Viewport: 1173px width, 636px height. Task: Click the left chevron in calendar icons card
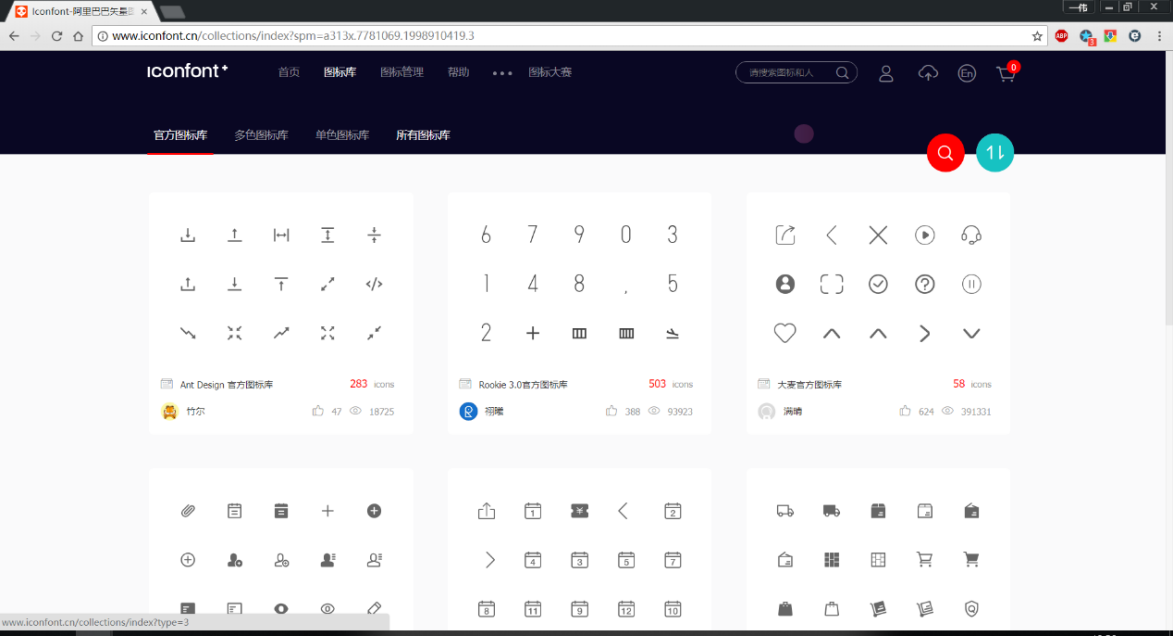[623, 511]
